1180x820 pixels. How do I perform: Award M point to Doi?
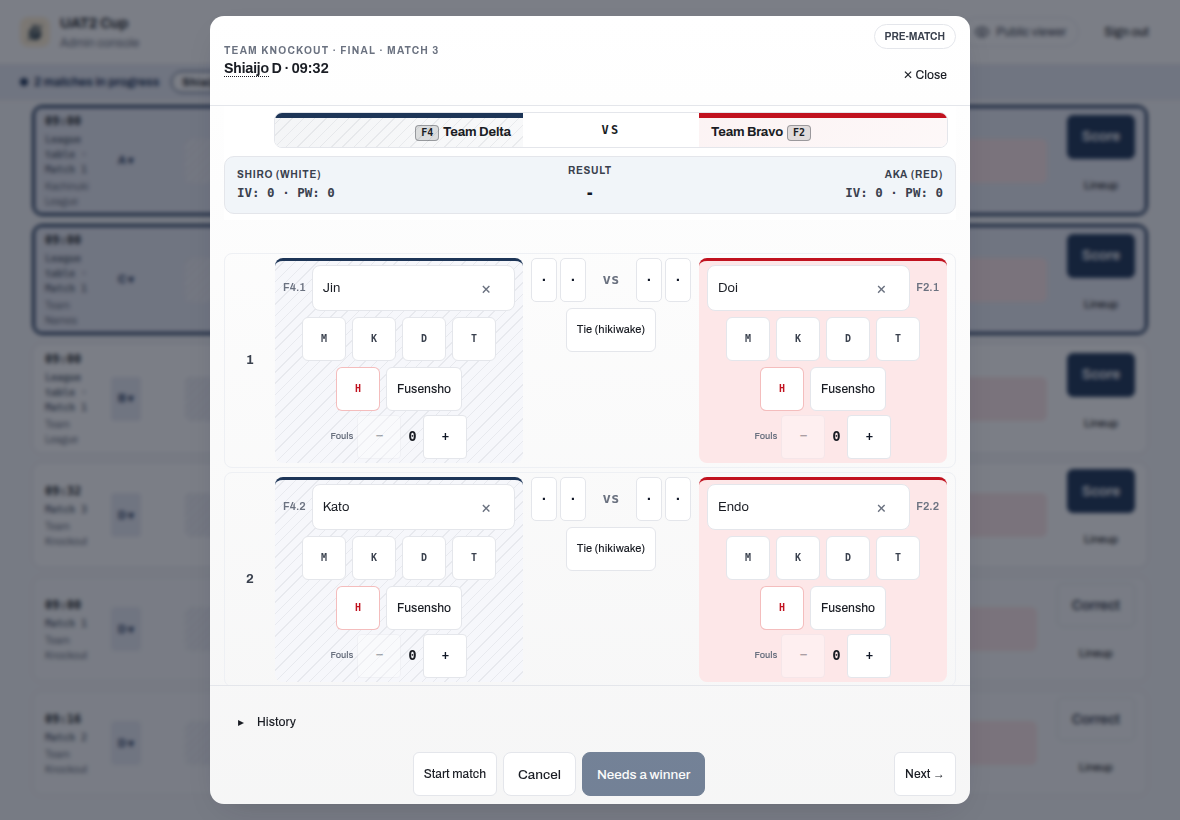point(748,339)
